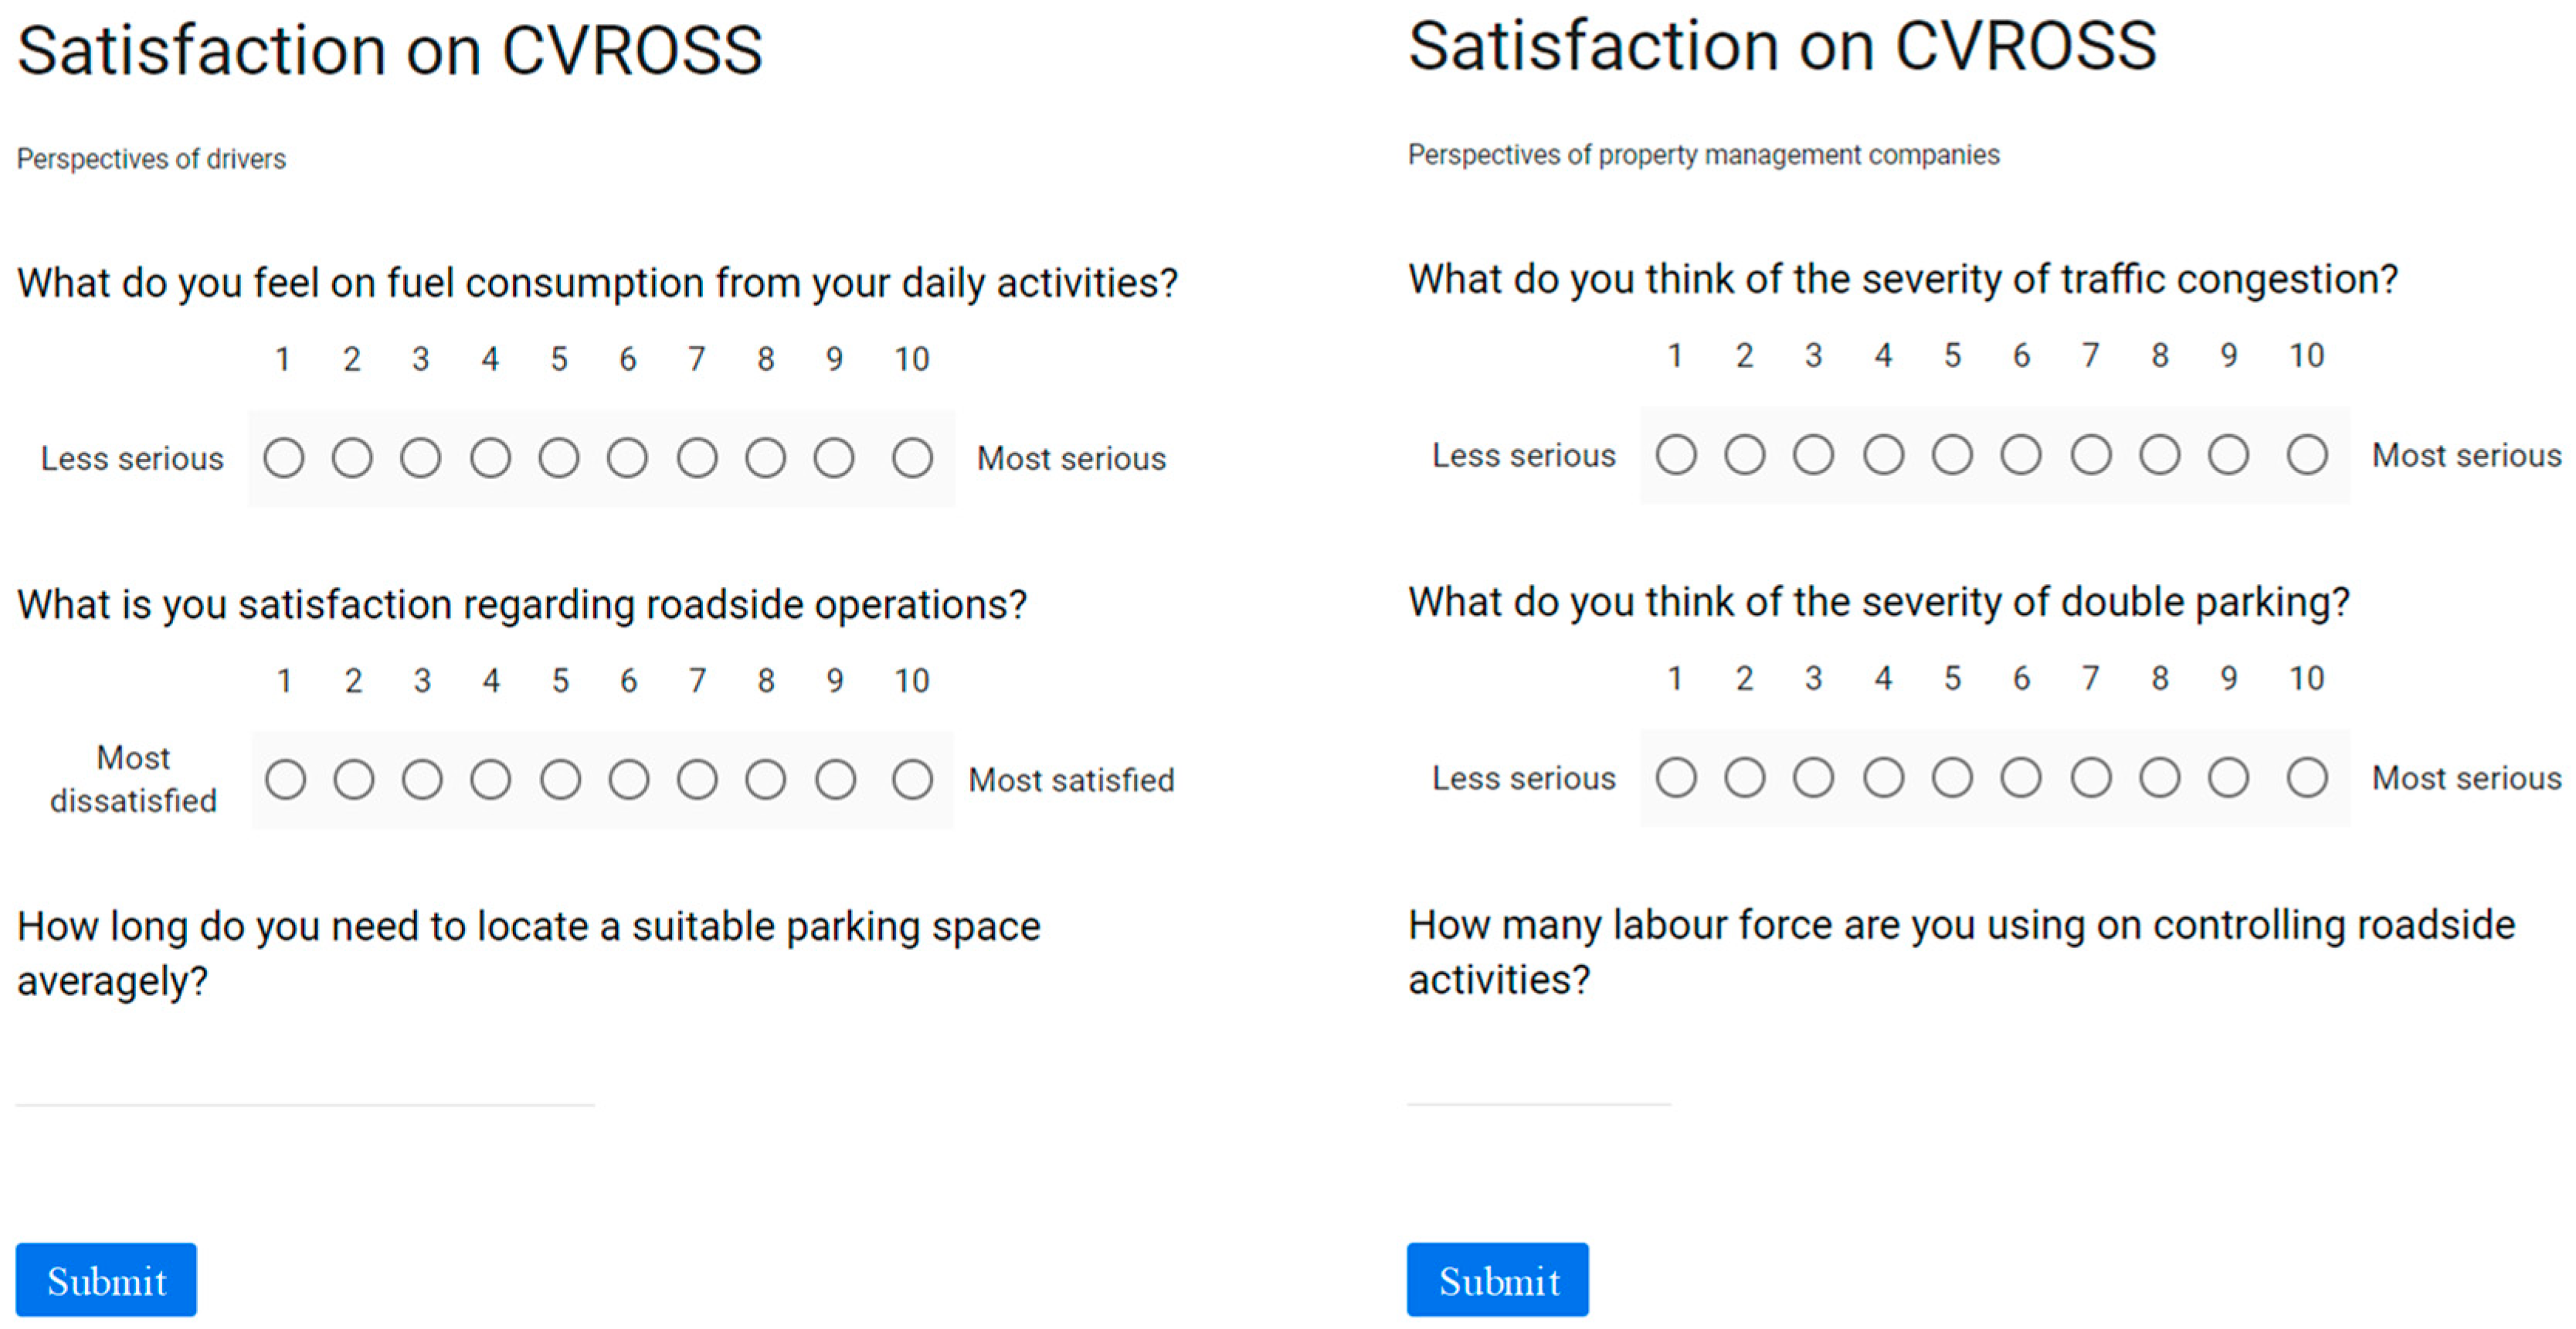Choose rating 10 for roadside operations satisfaction
The image size is (2576, 1329).
click(912, 780)
